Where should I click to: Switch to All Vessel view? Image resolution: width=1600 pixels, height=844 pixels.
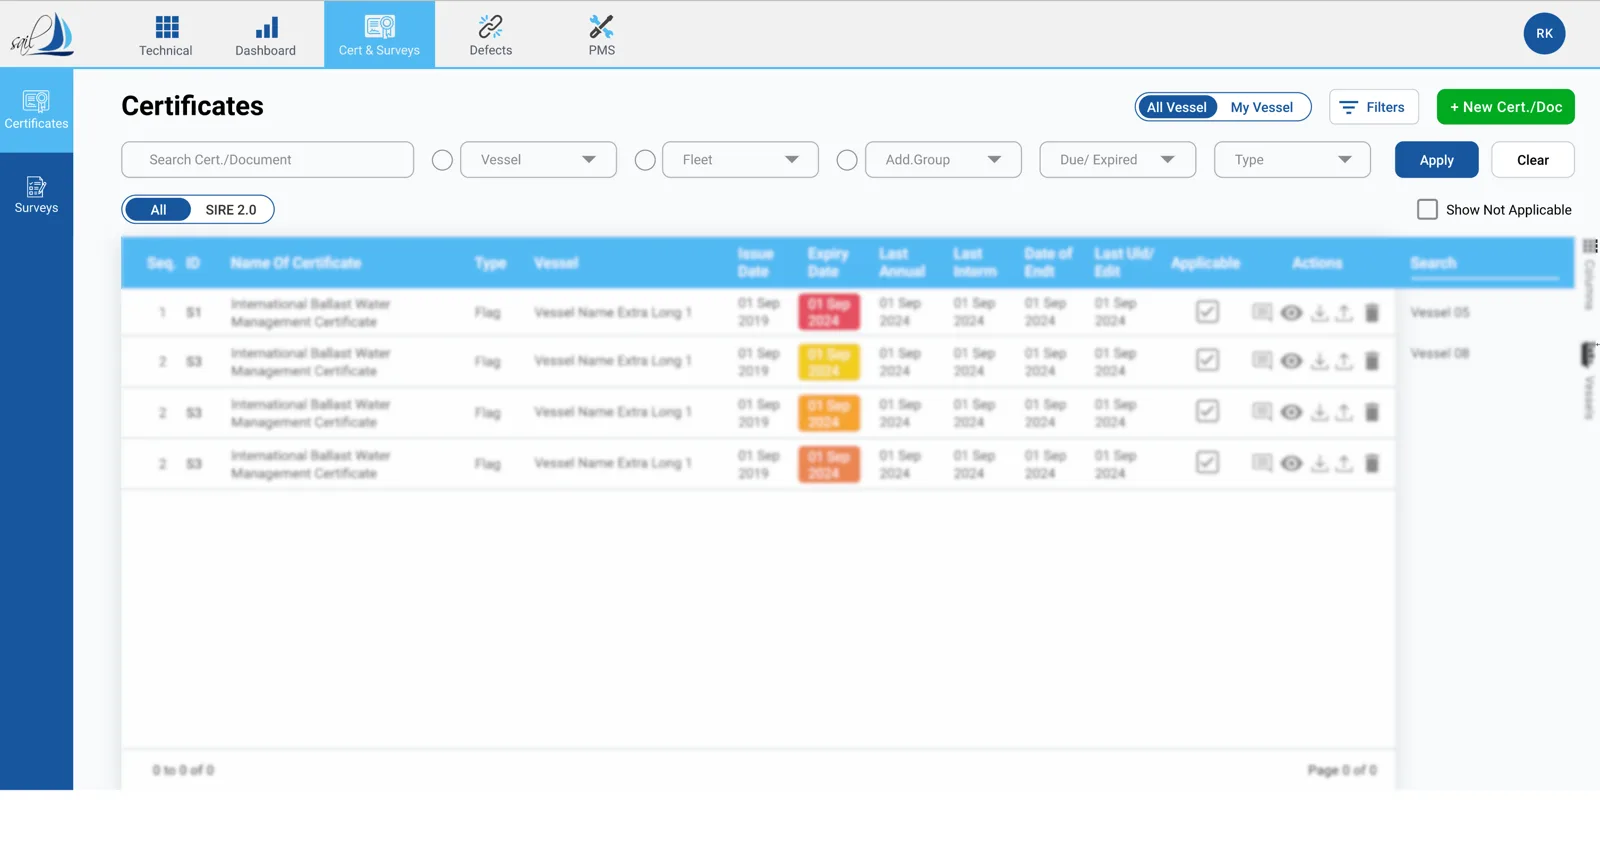[1177, 107]
